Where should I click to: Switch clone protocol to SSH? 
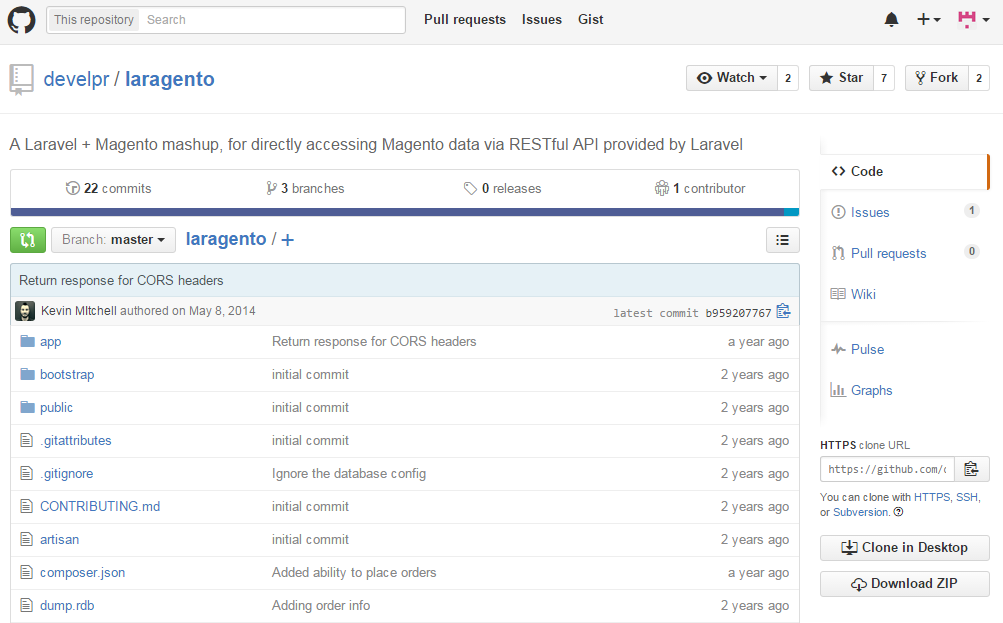967,497
